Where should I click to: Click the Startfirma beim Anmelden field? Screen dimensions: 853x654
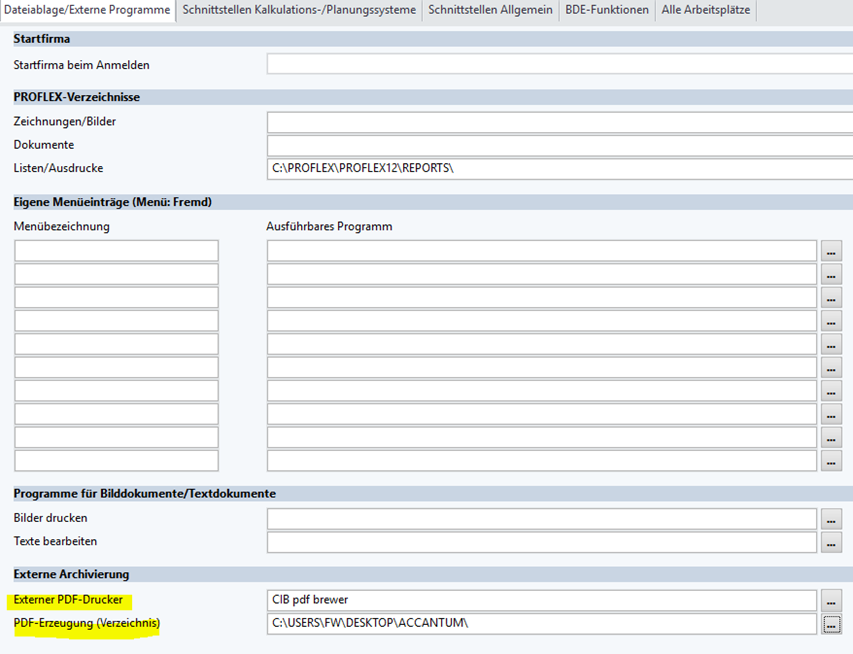[558, 64]
